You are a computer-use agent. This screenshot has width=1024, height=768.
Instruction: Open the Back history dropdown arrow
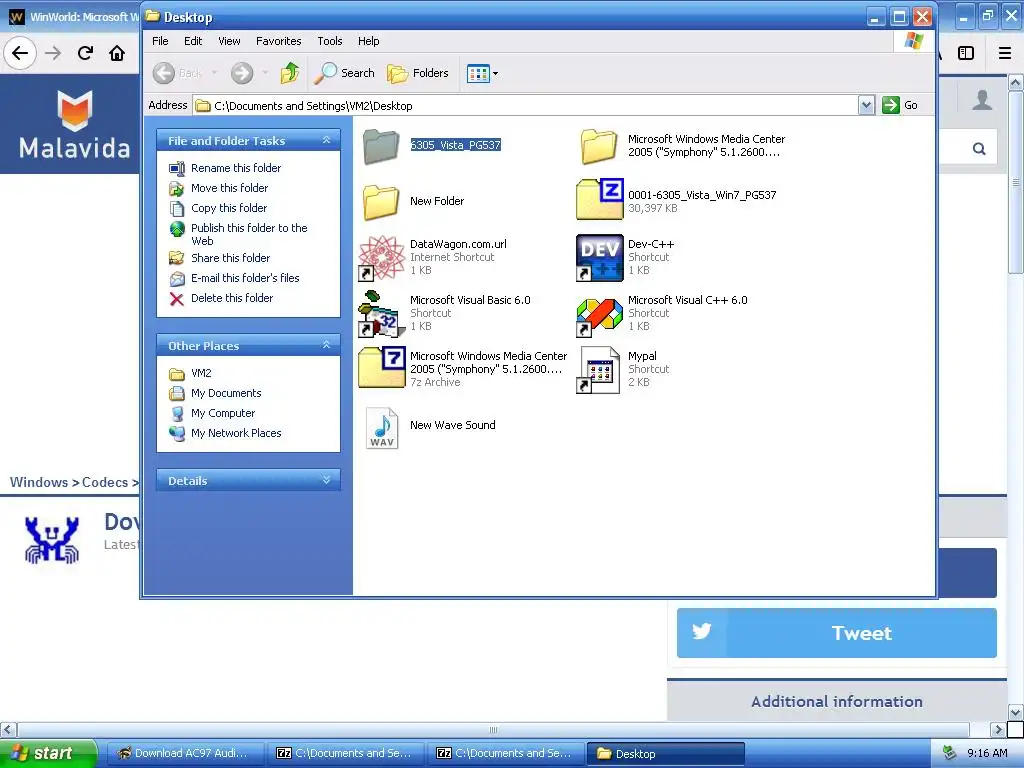(214, 73)
